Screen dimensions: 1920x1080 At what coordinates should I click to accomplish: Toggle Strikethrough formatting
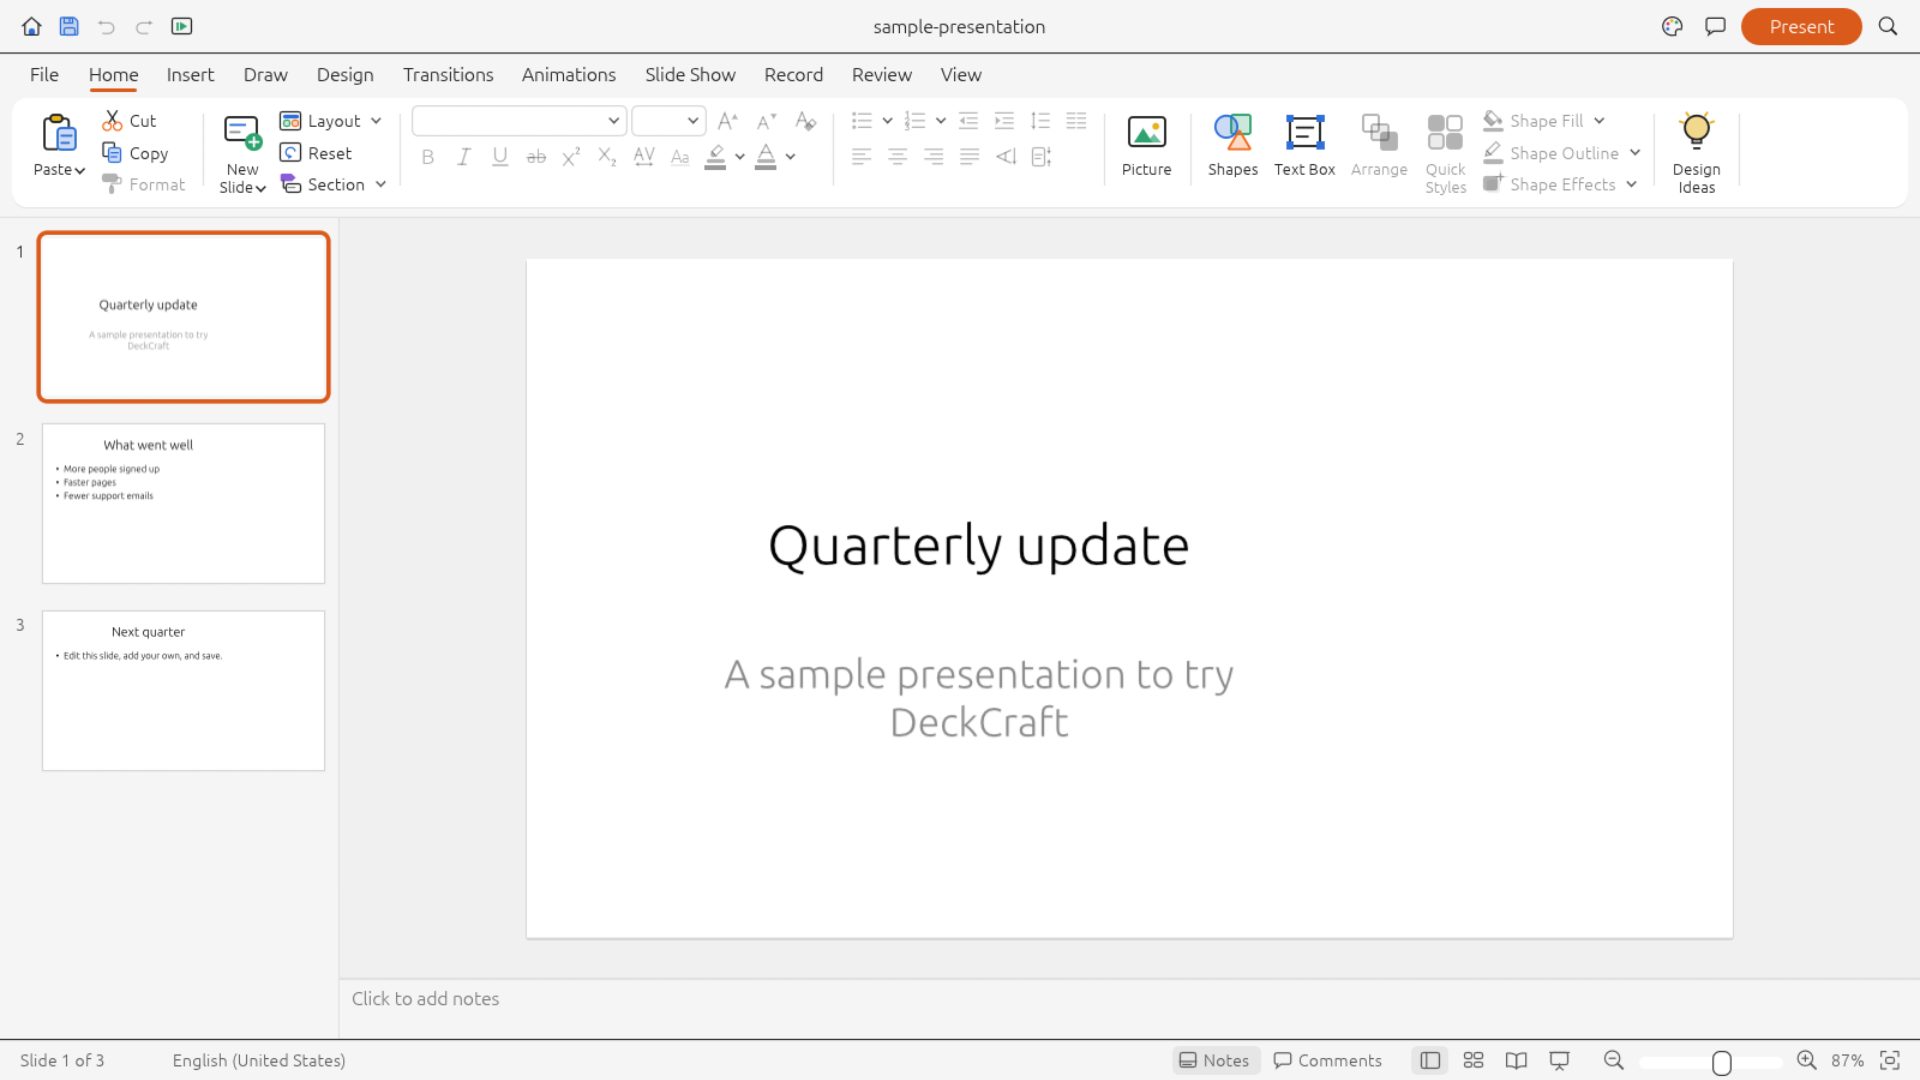pyautogui.click(x=536, y=157)
